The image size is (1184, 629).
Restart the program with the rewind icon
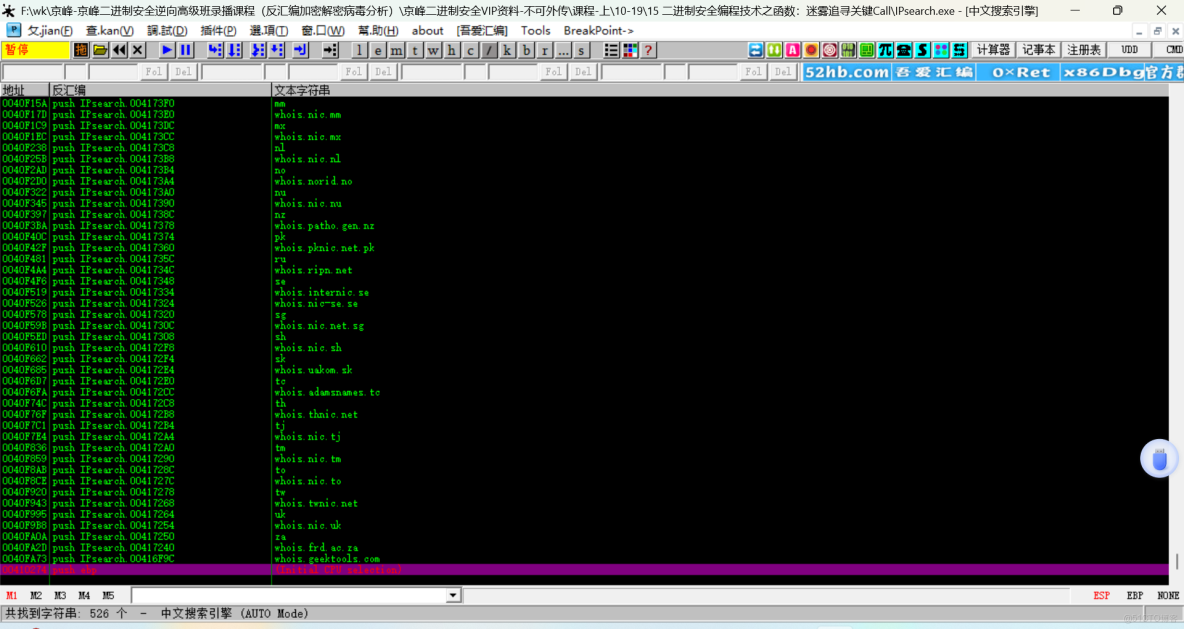(119, 51)
